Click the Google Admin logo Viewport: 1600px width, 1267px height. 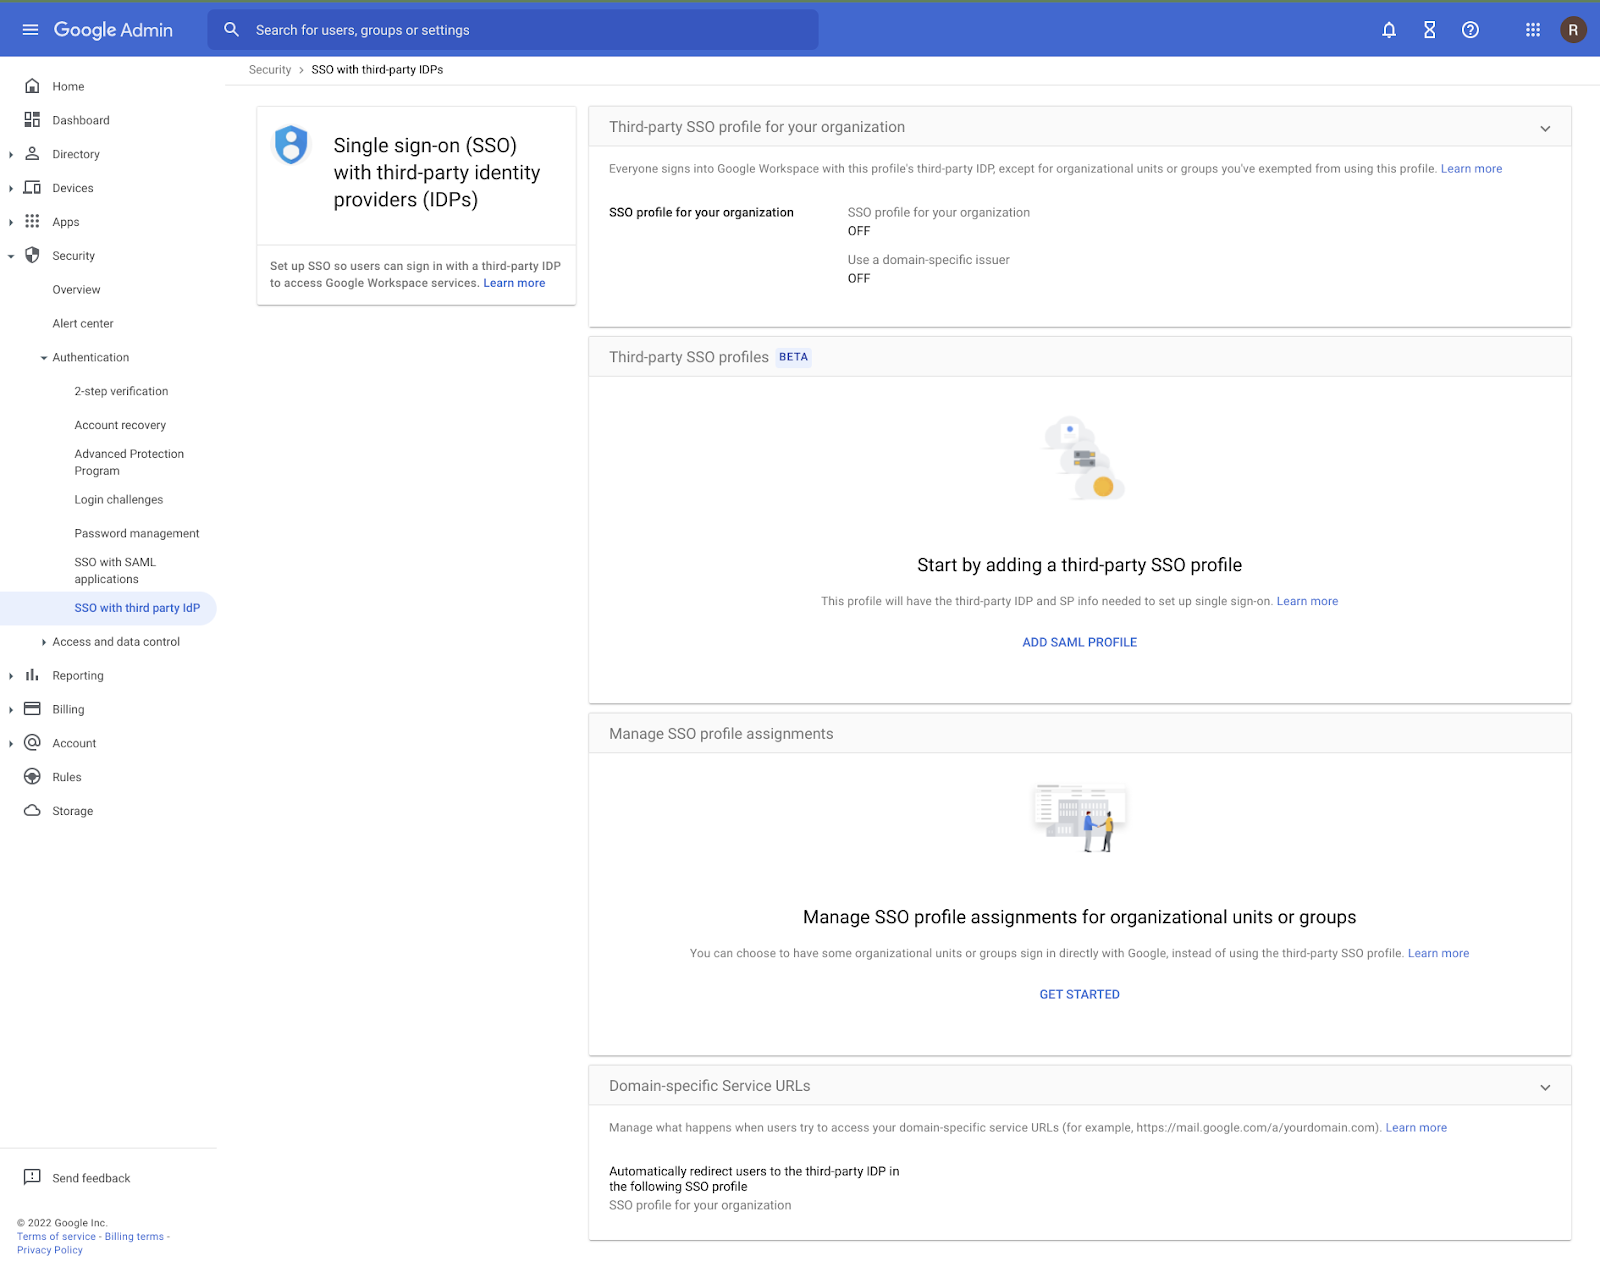(x=113, y=30)
